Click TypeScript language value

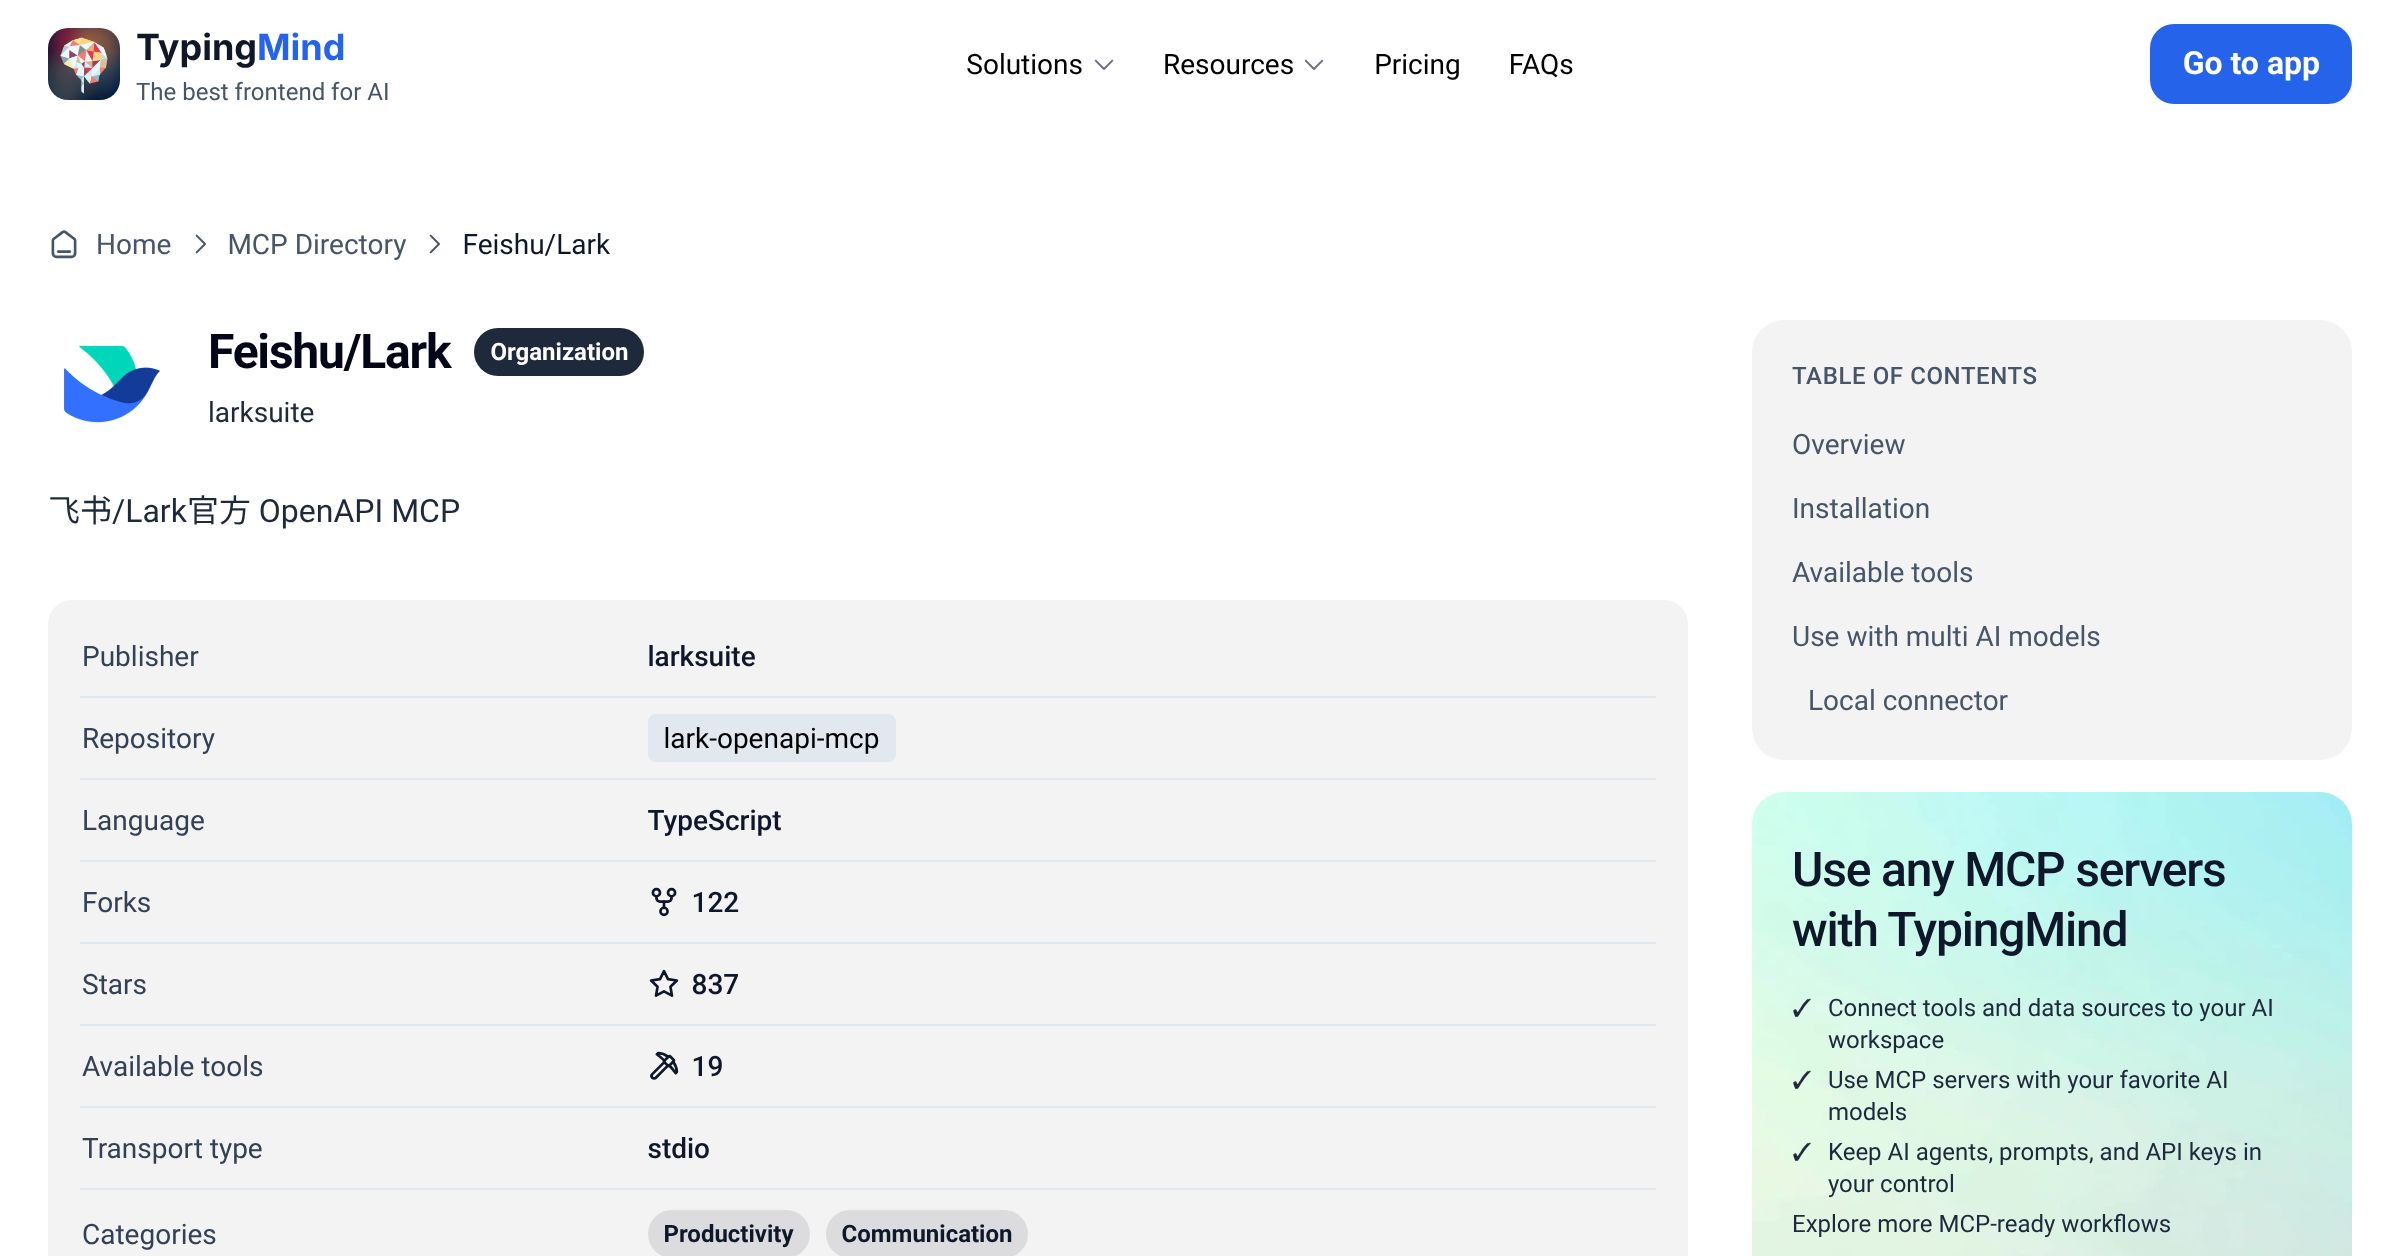(x=714, y=820)
